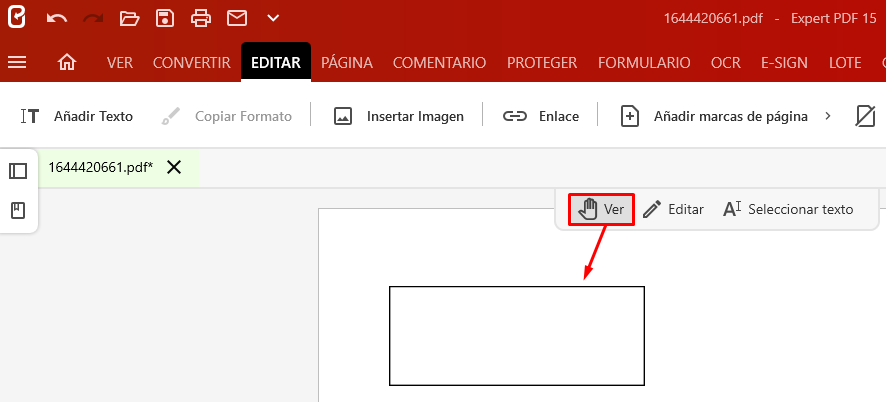Send PDF by email envelope icon
886x402 pixels.
(237, 18)
